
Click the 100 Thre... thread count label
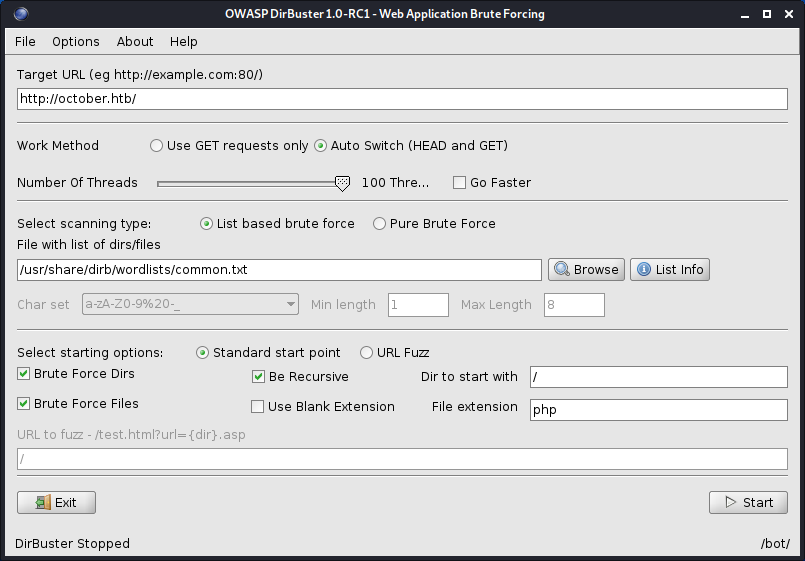pyautogui.click(x=395, y=183)
